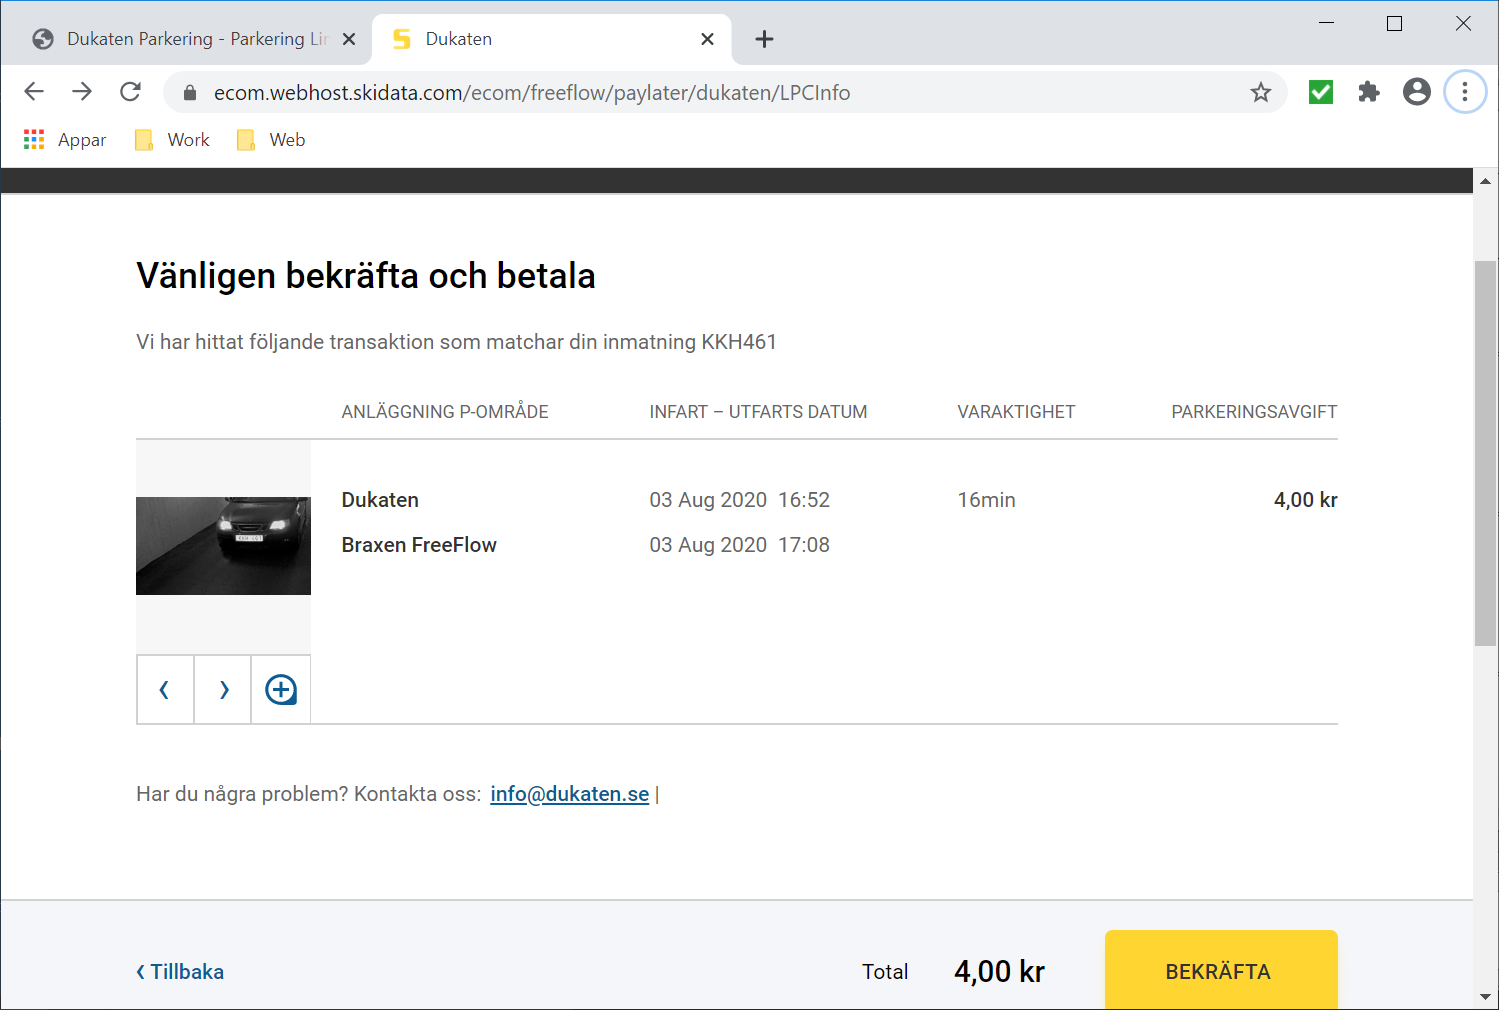Open the Chrome profile avatar
Viewport: 1499px width, 1010px height.
(1417, 92)
